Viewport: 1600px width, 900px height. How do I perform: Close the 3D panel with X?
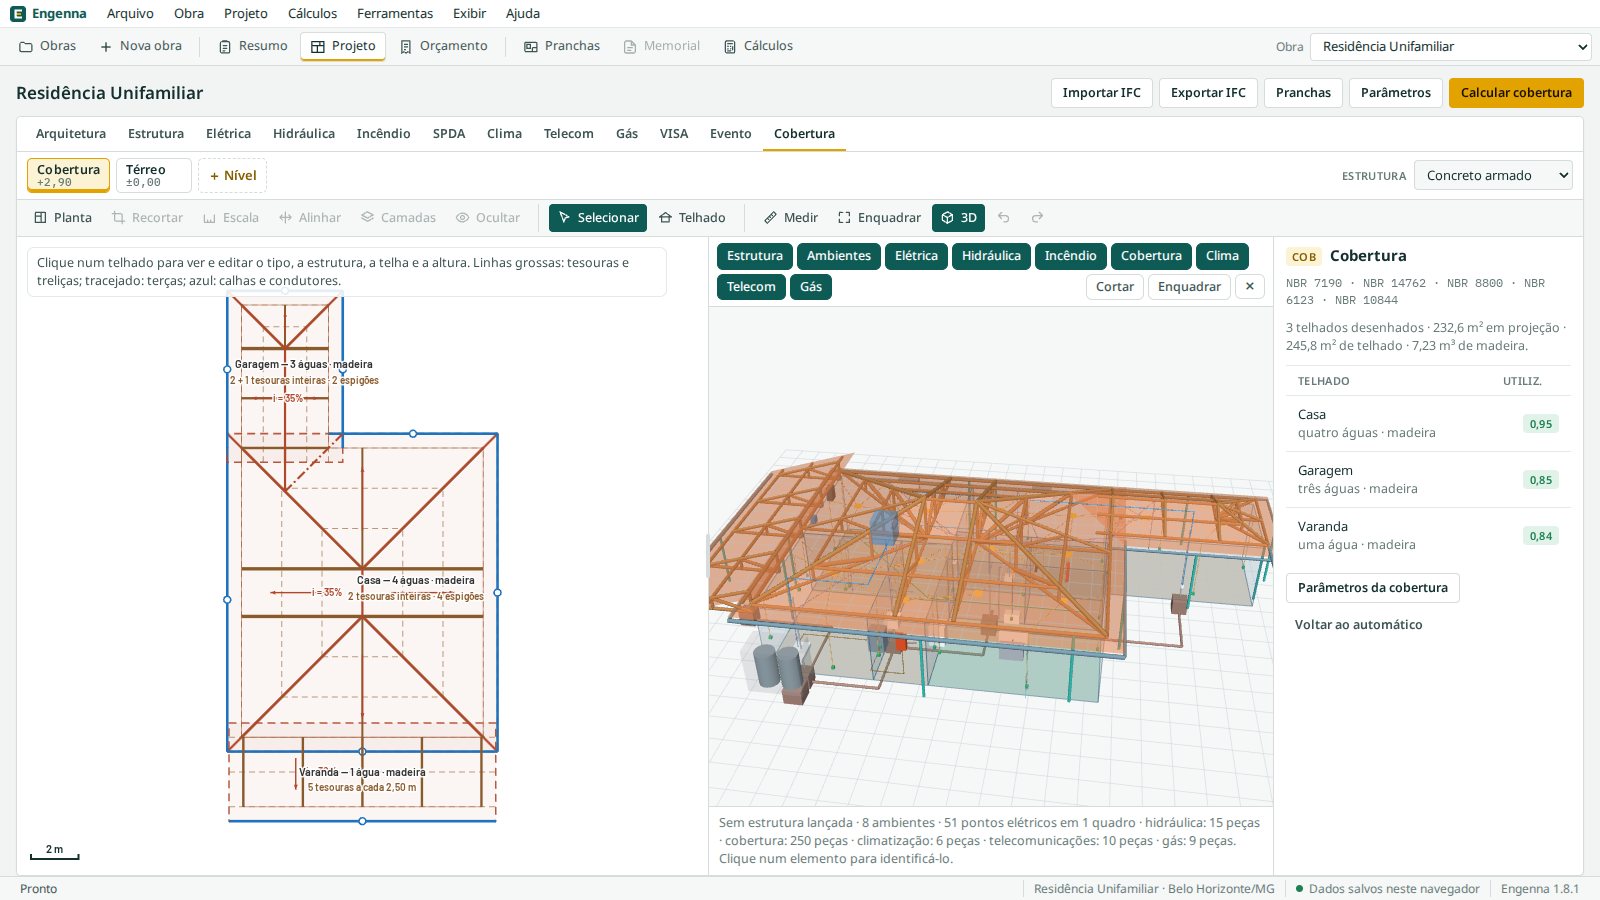(1250, 287)
